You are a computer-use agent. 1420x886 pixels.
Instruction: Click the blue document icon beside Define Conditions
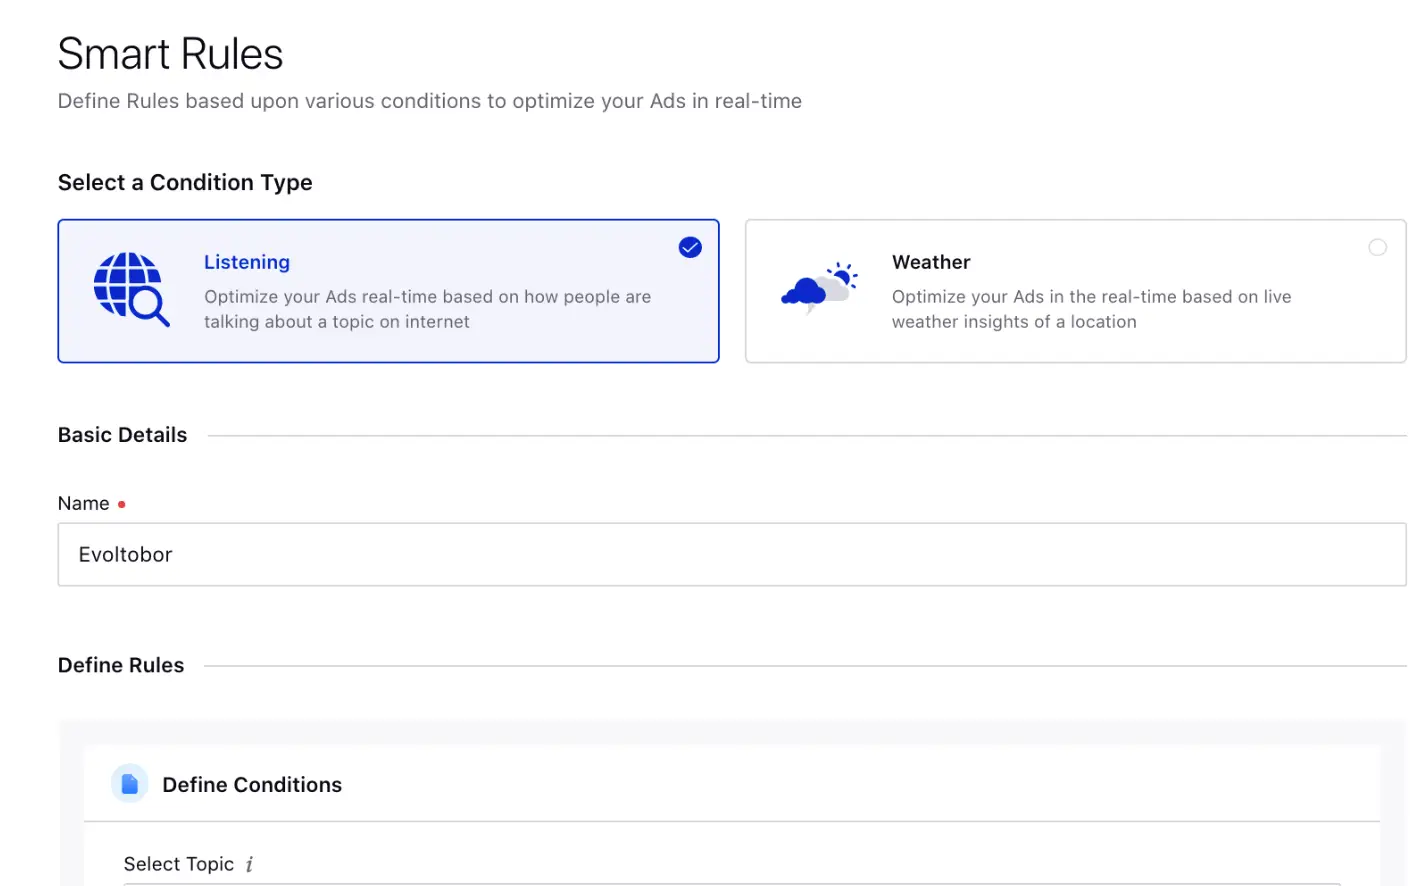(x=129, y=784)
